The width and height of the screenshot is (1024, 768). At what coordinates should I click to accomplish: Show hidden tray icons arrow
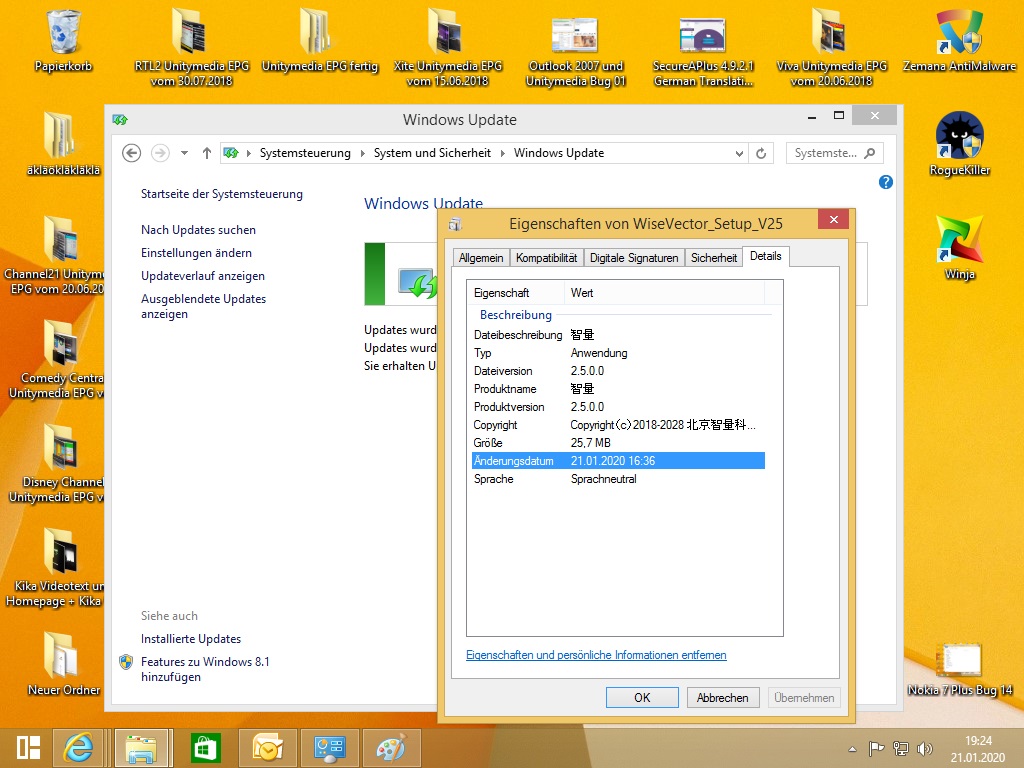[x=852, y=749]
